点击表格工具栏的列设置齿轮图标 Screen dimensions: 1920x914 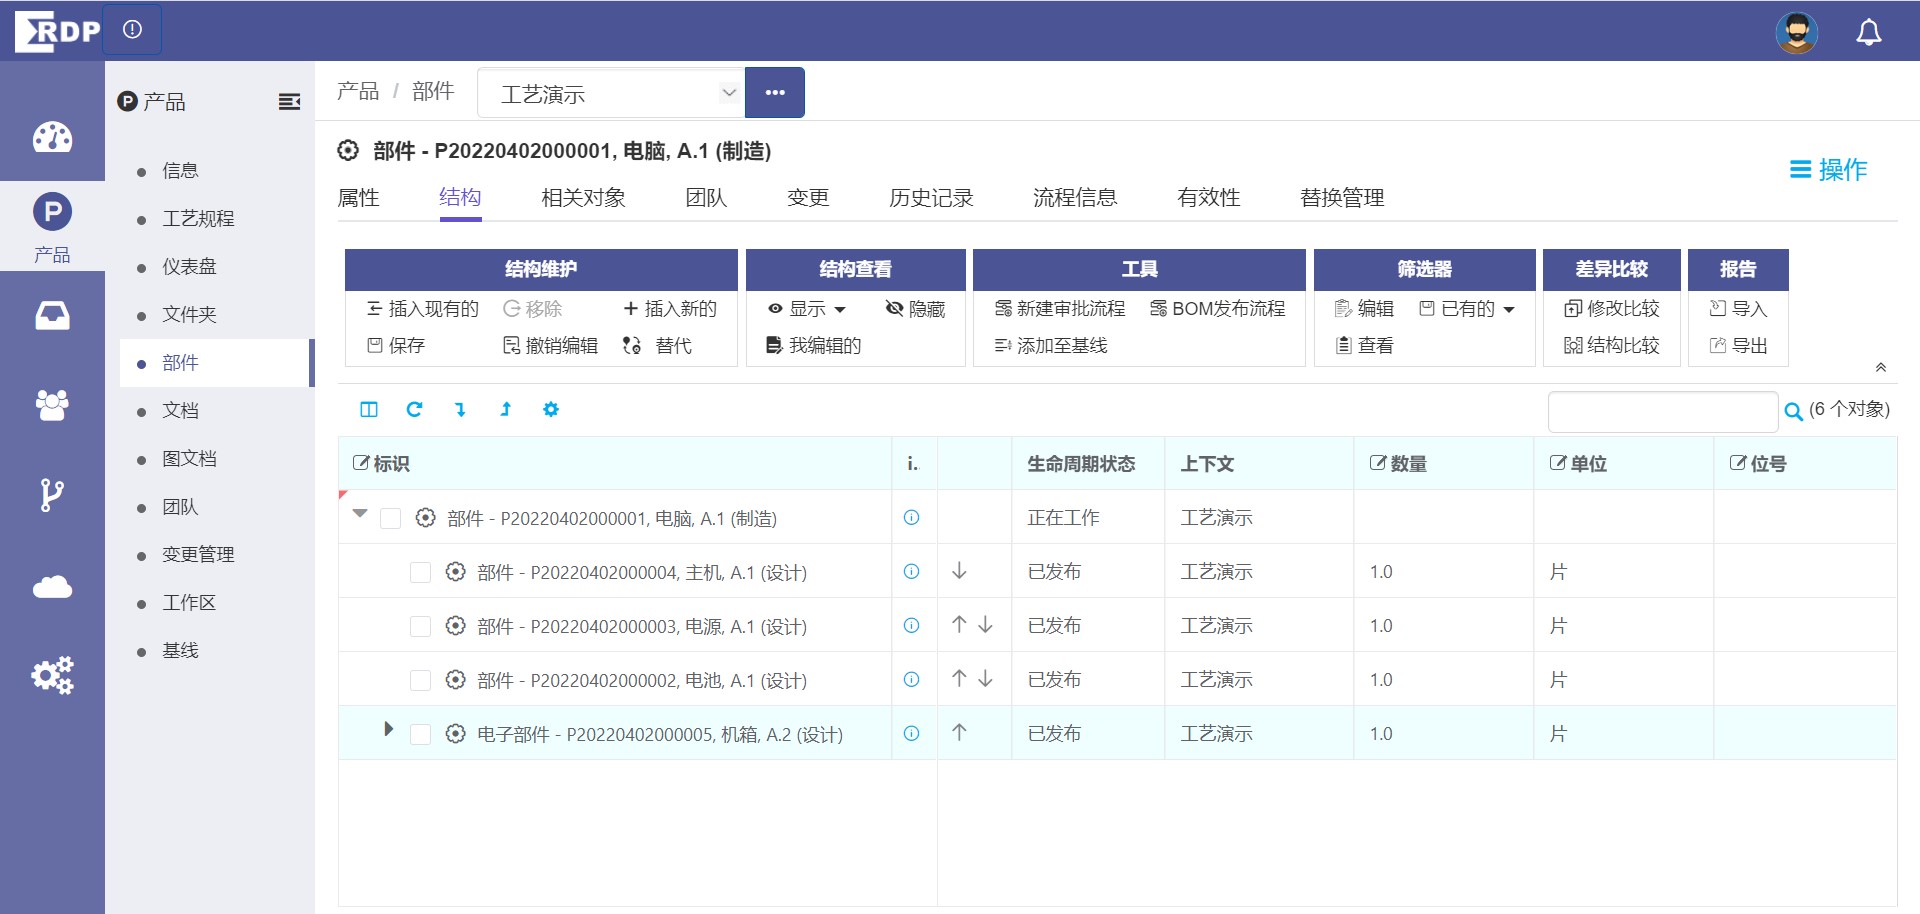pos(551,410)
